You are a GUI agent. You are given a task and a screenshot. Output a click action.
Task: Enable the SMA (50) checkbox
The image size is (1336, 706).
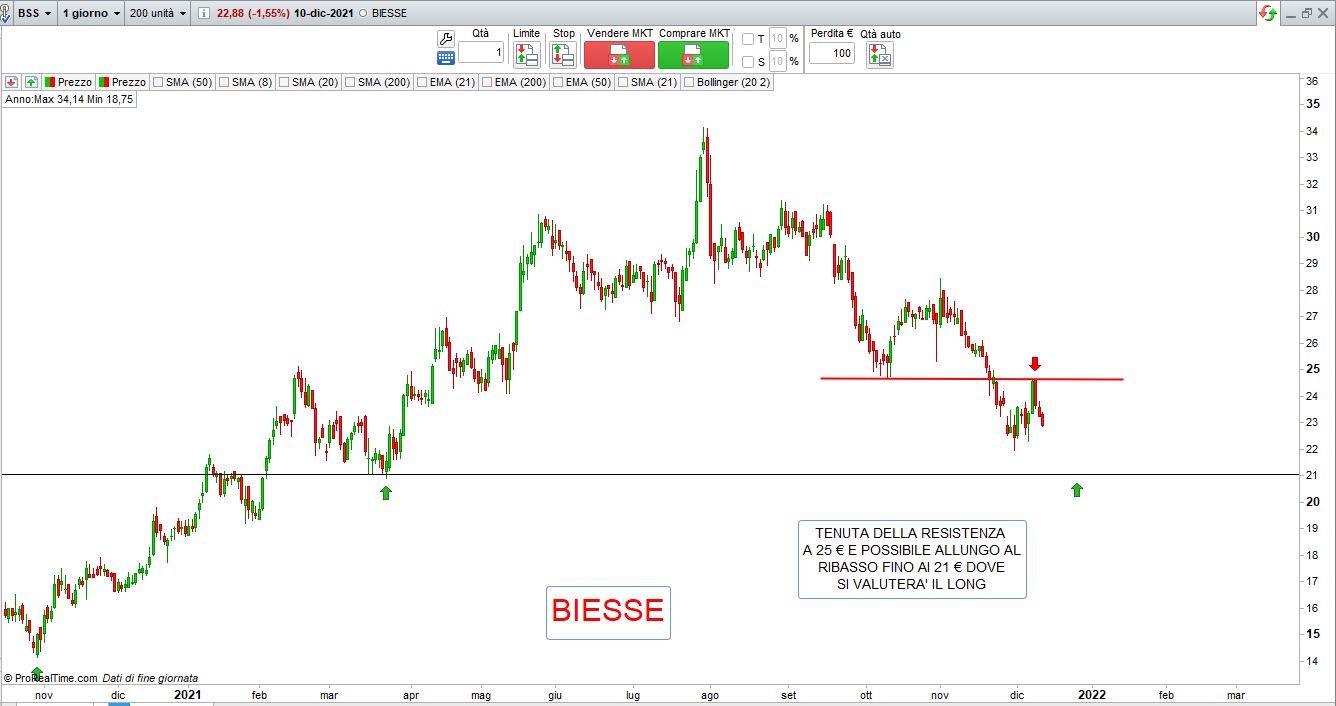click(158, 82)
